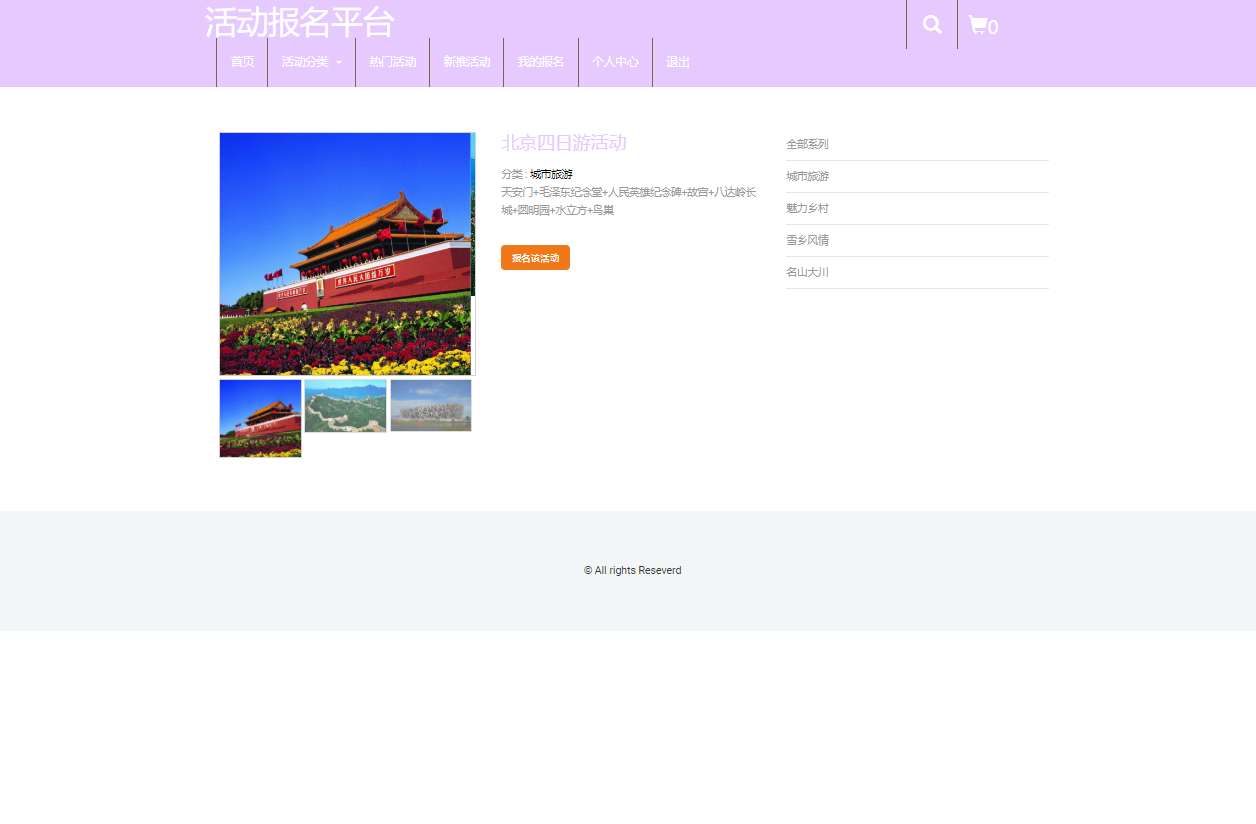
Task: Open 个人中心 navigation item
Action: (615, 62)
